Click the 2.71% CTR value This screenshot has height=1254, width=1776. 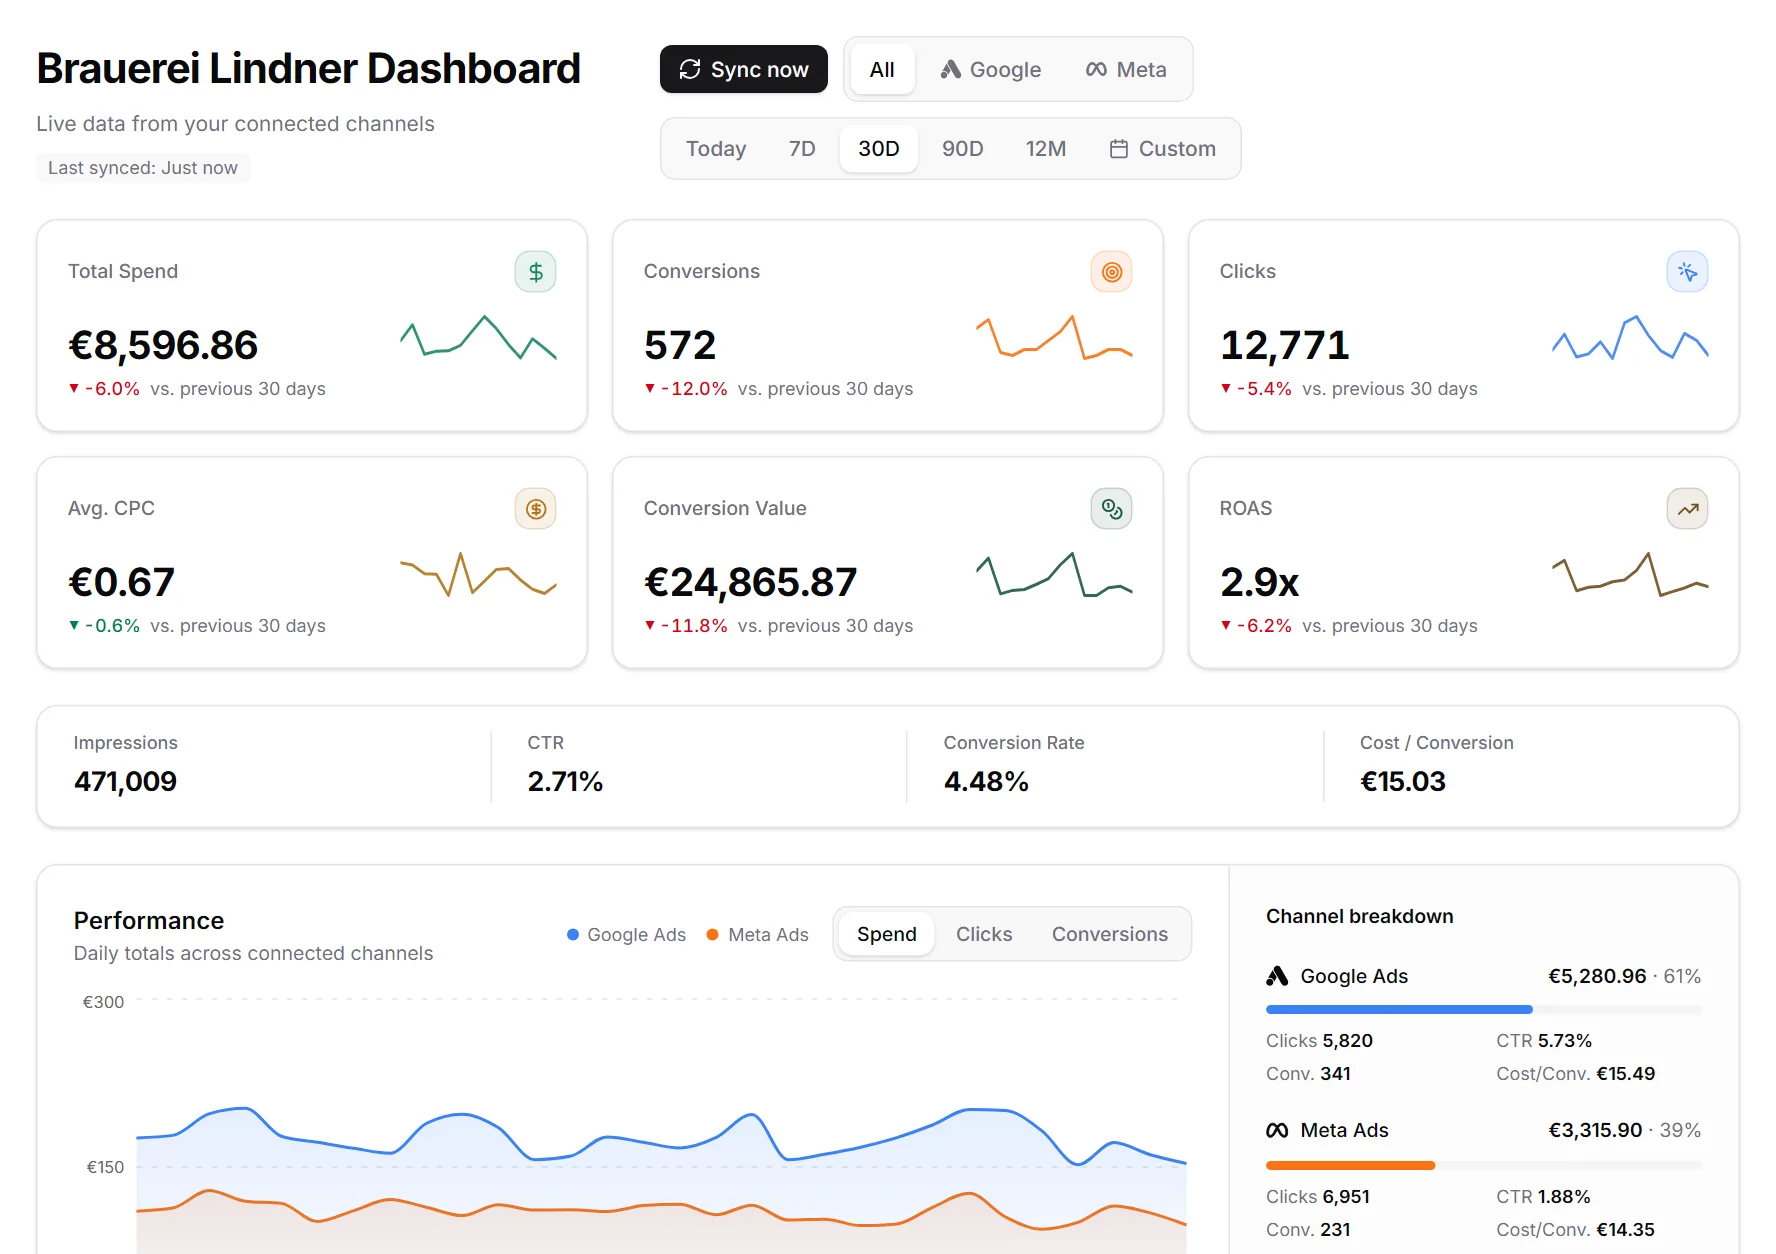565,781
